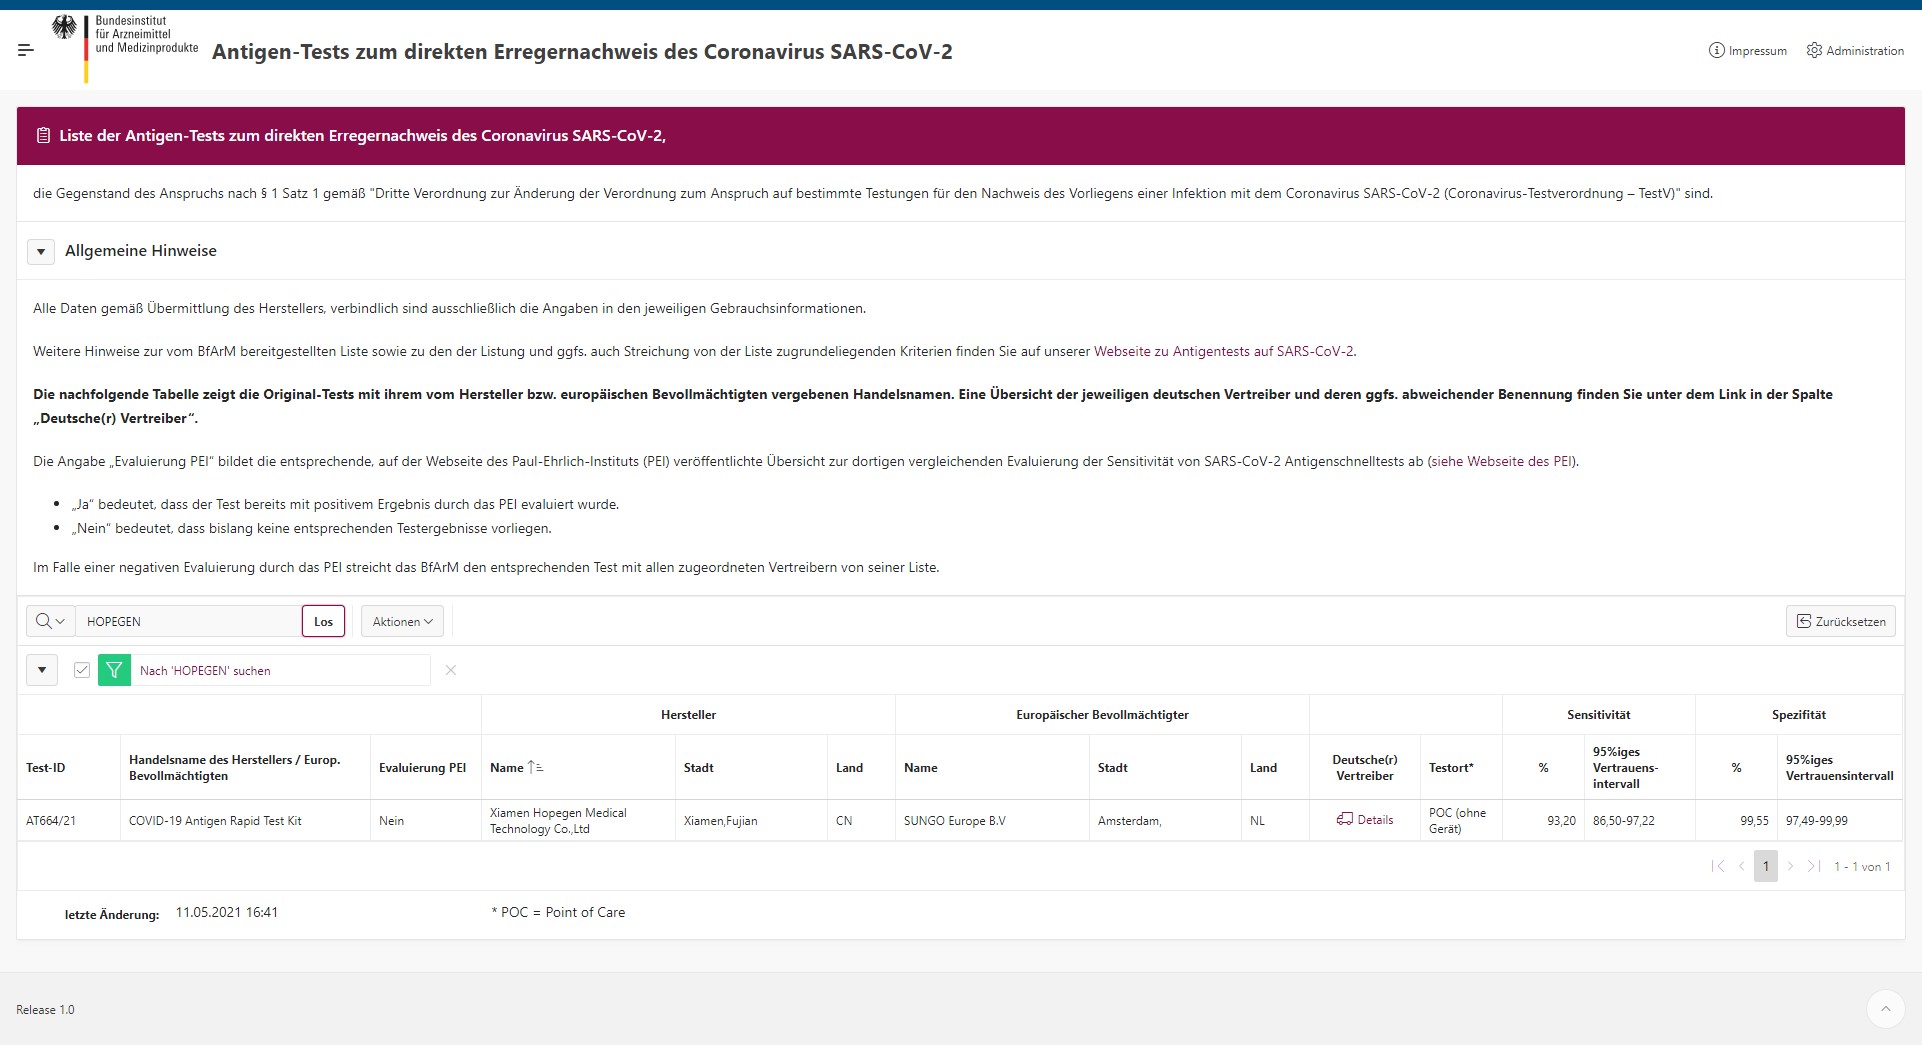Open the 'siehe Webseite des PEI' link
Image resolution: width=1922 pixels, height=1045 pixels.
pyautogui.click(x=1502, y=461)
